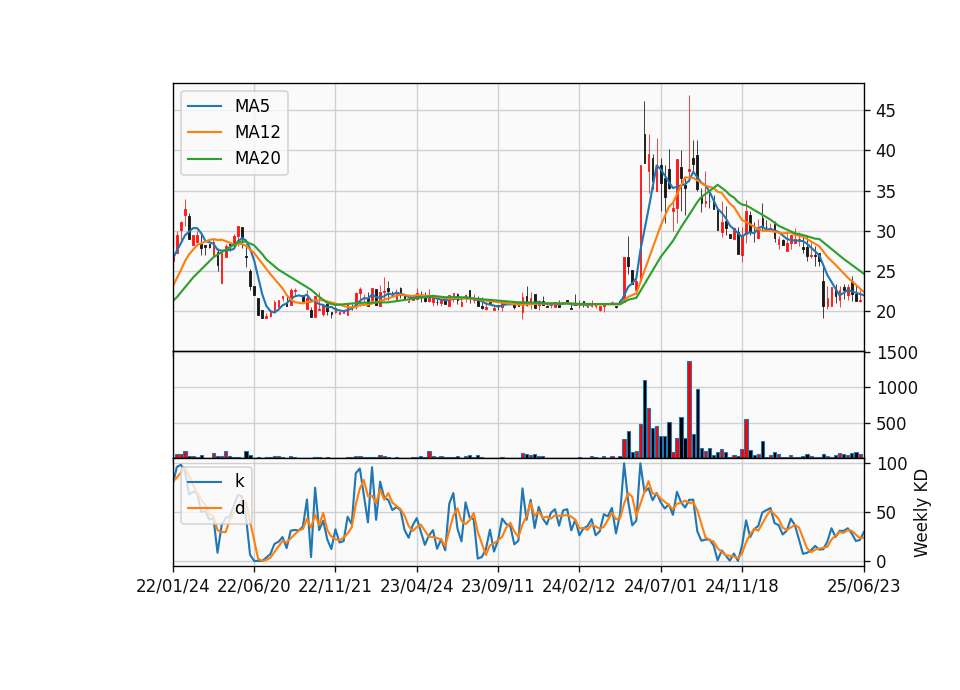This screenshot has width=960, height=690.
Task: Click the price axis value 40
Action: click(x=885, y=151)
